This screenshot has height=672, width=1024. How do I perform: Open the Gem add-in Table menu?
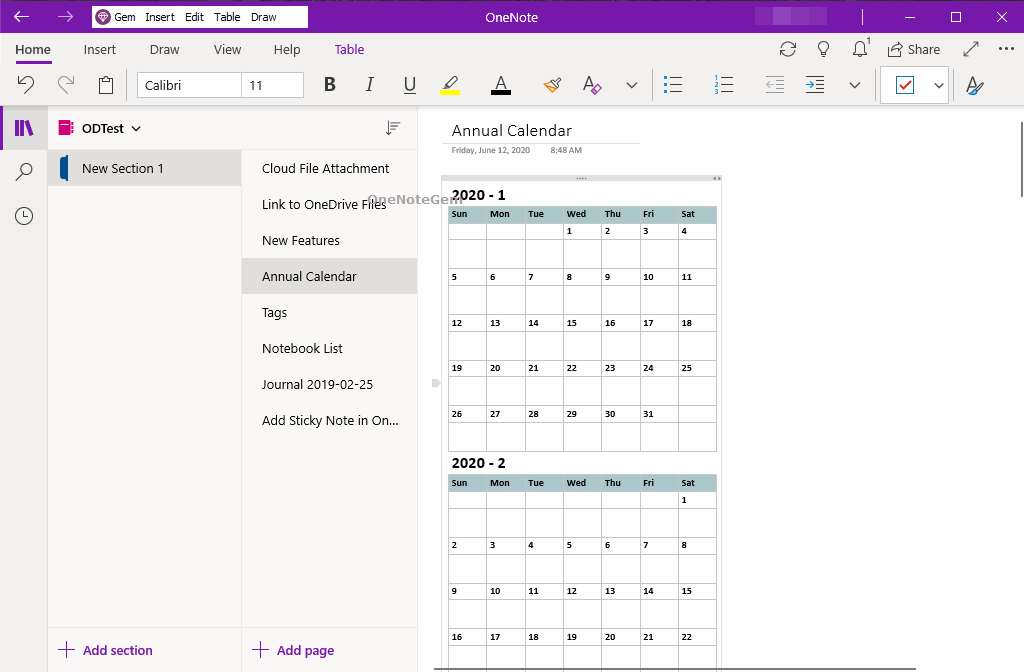(x=227, y=17)
